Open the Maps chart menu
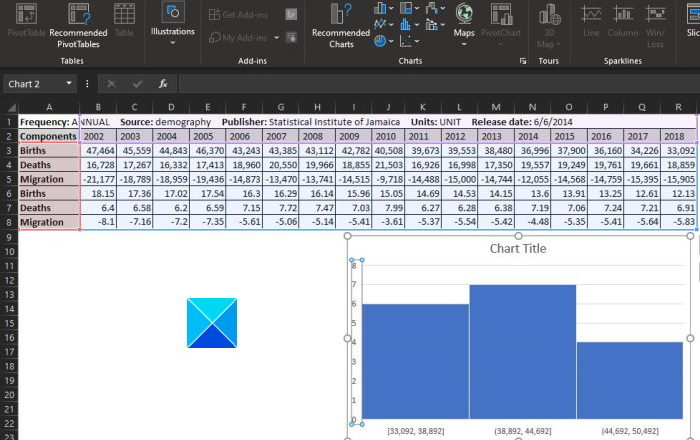The width and height of the screenshot is (700, 440). [464, 25]
